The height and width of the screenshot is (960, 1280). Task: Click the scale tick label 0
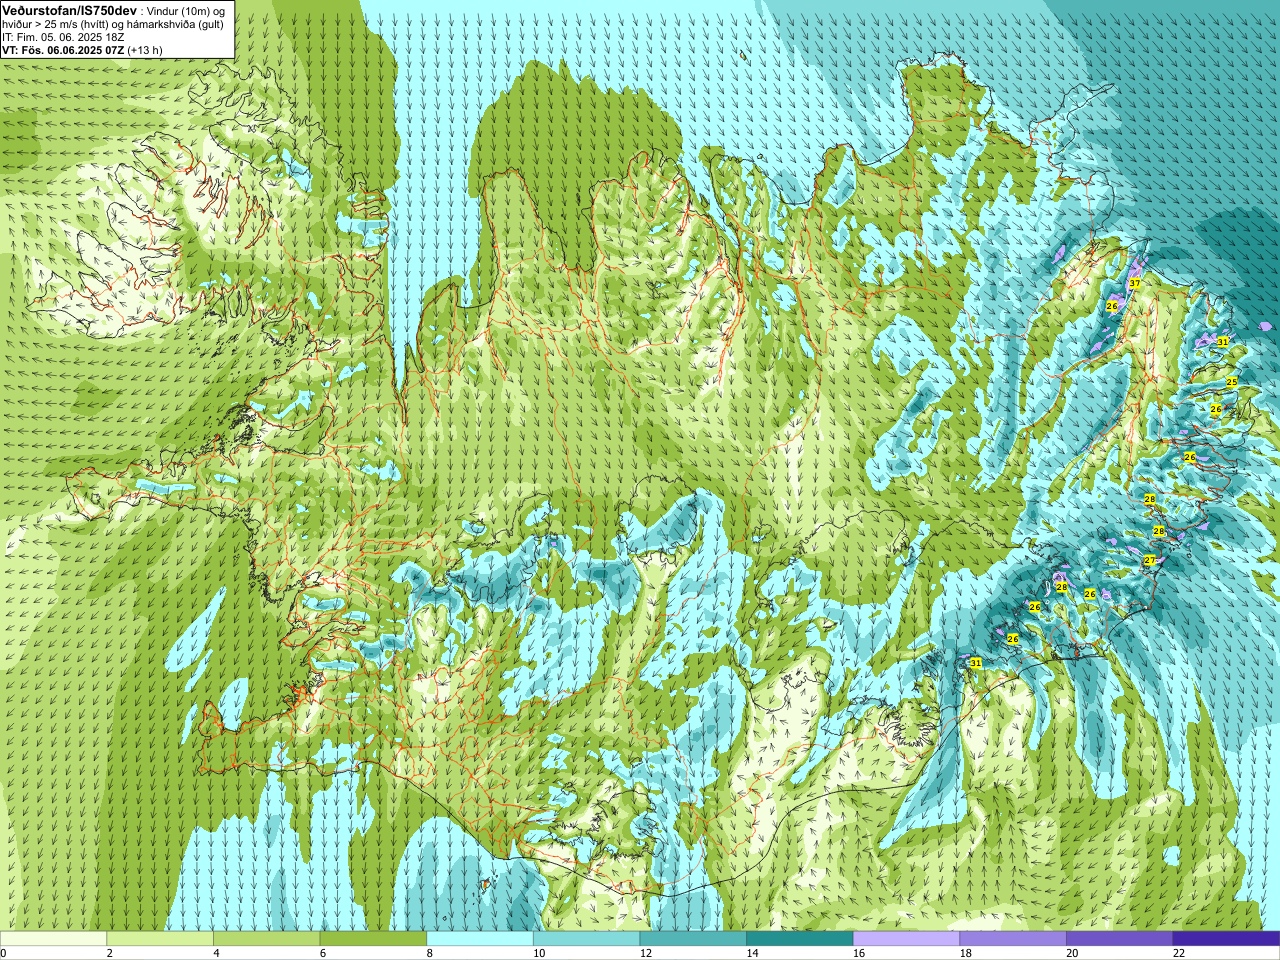3,953
